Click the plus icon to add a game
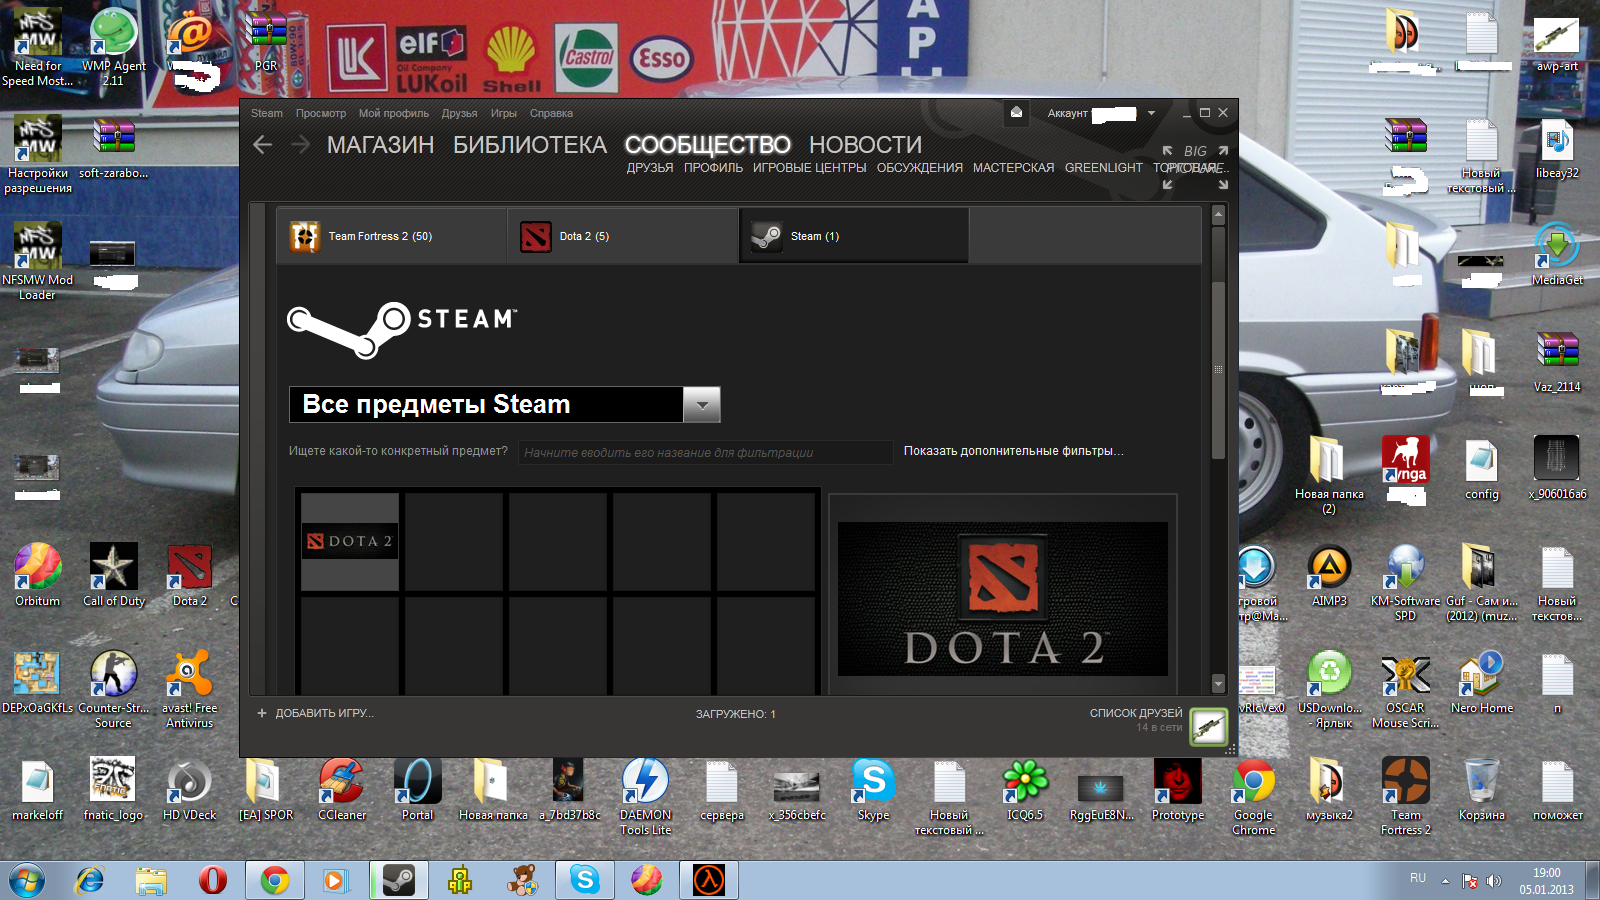The image size is (1600, 900). pyautogui.click(x=262, y=713)
